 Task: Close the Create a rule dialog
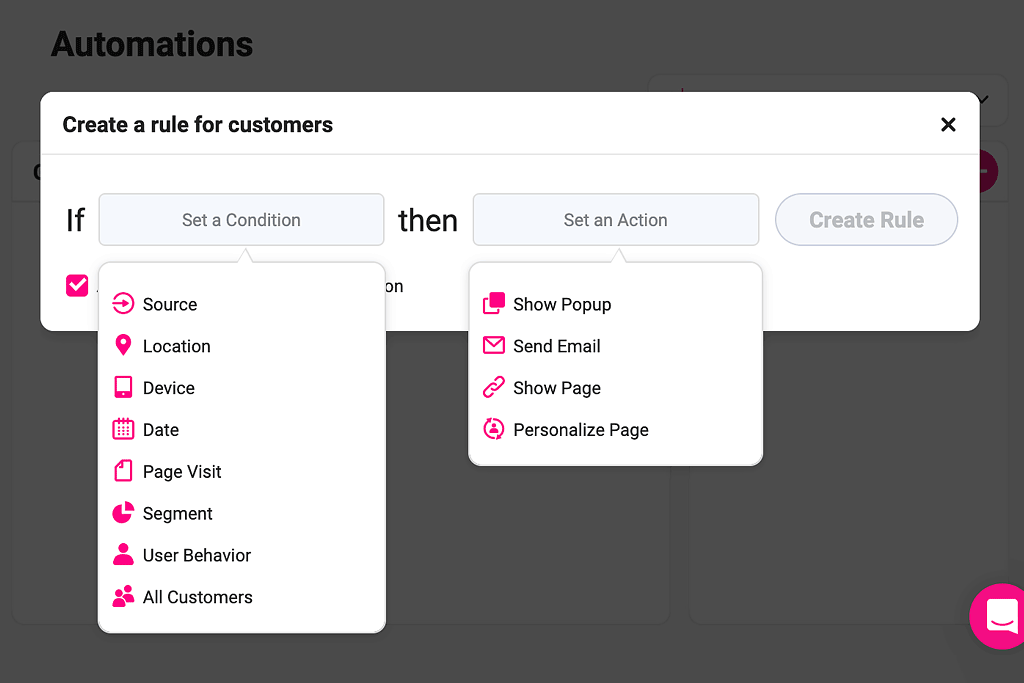[948, 125]
